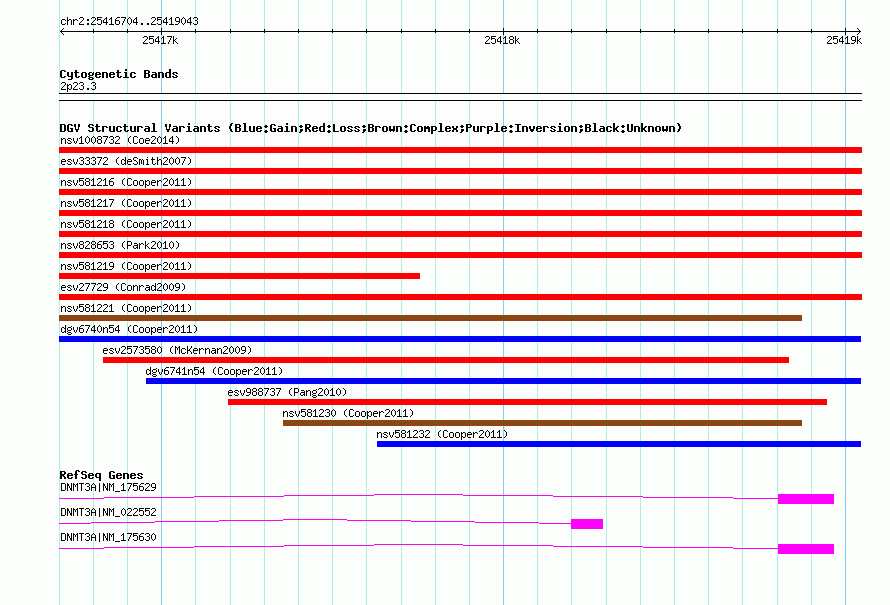Click the DNMT3A|NM_175630 exon block
This screenshot has width=890, height=605.
pyautogui.click(x=806, y=549)
